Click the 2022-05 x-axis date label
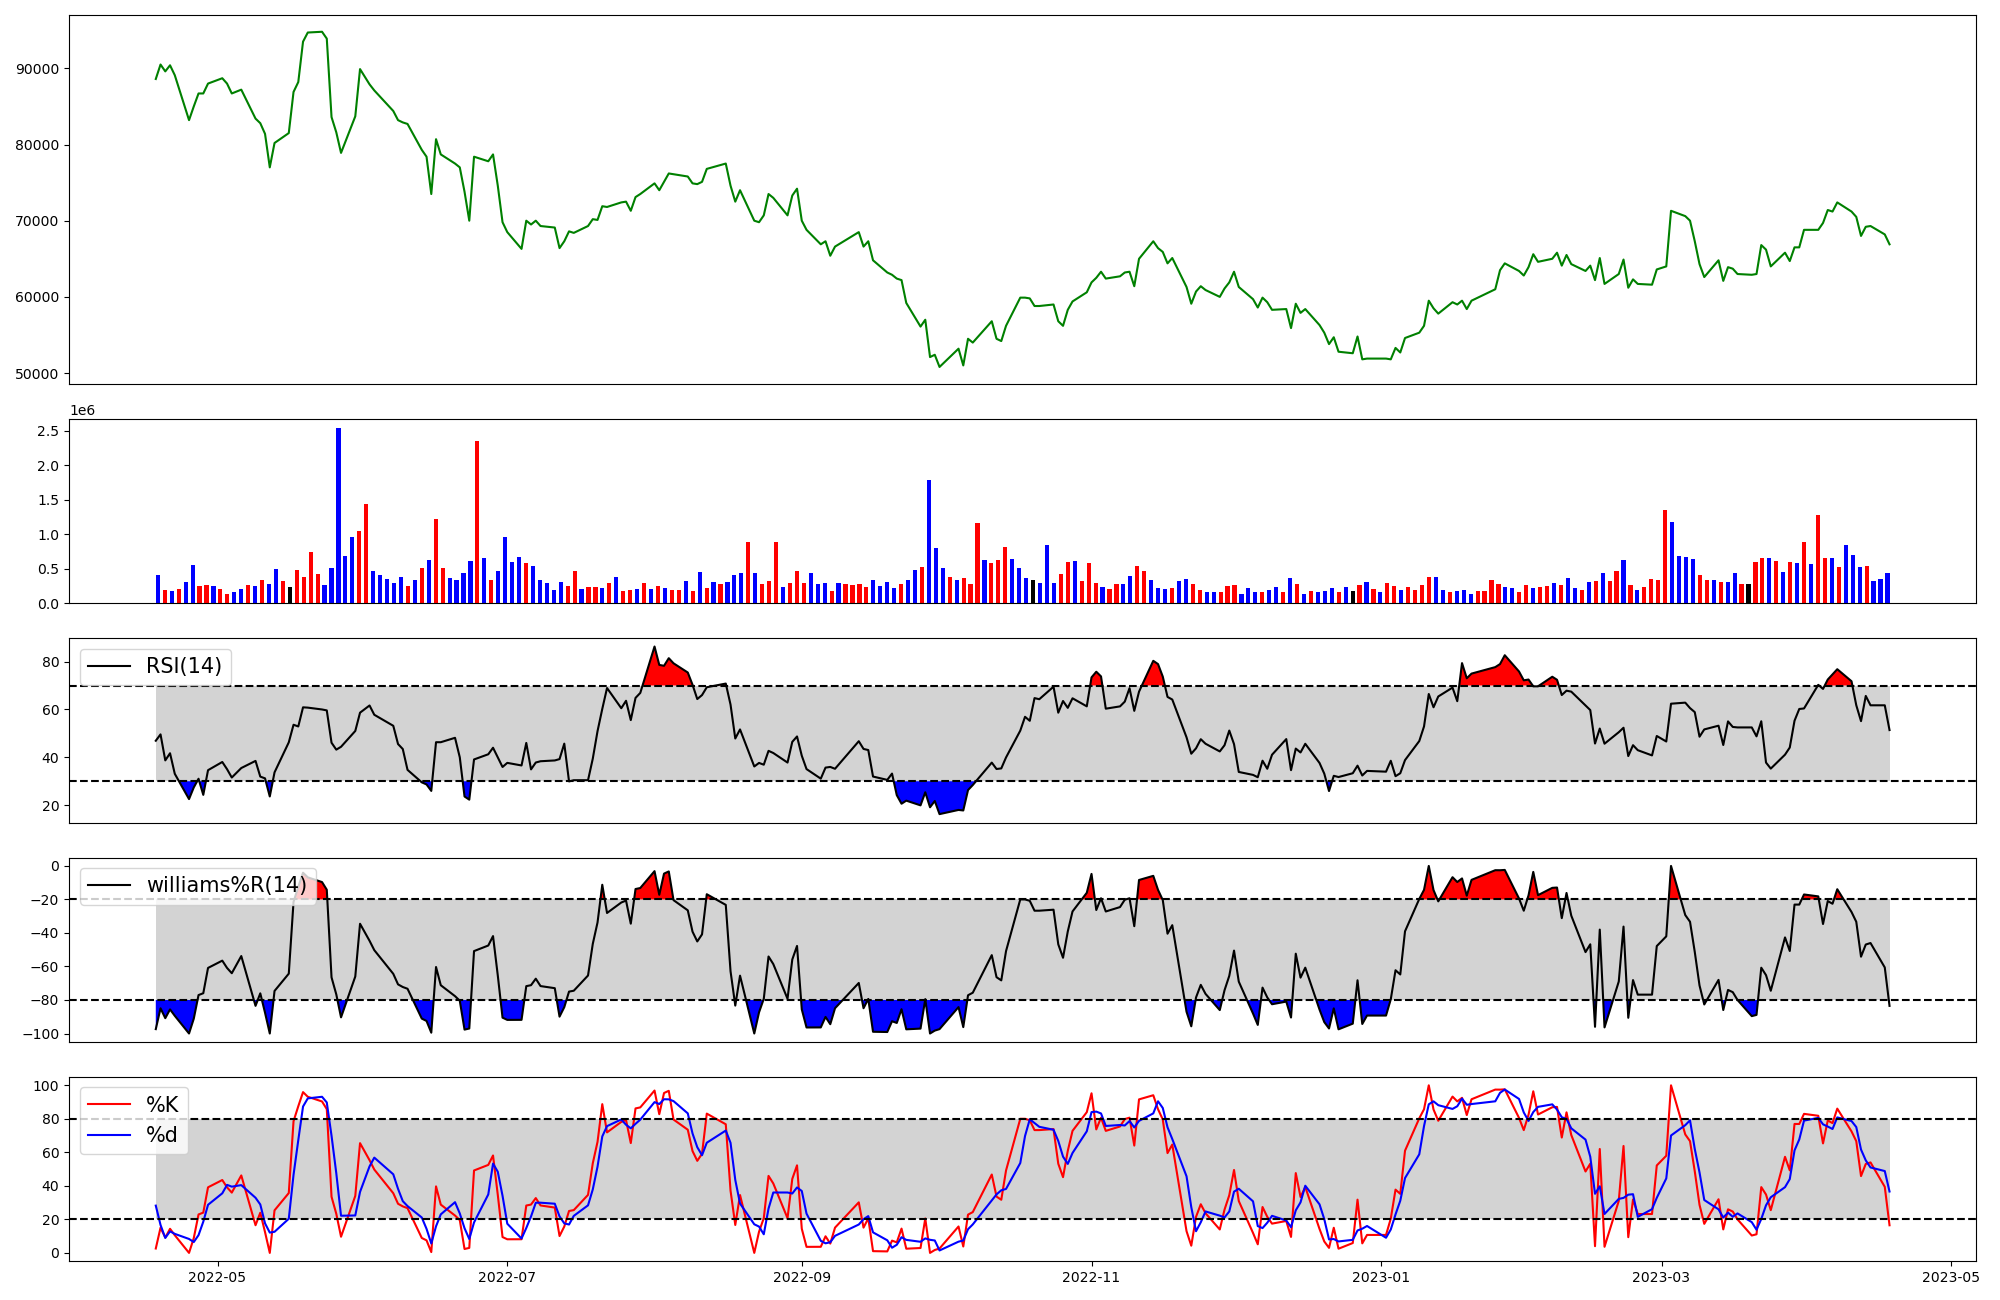The width and height of the screenshot is (2000, 1300). pos(217,1276)
